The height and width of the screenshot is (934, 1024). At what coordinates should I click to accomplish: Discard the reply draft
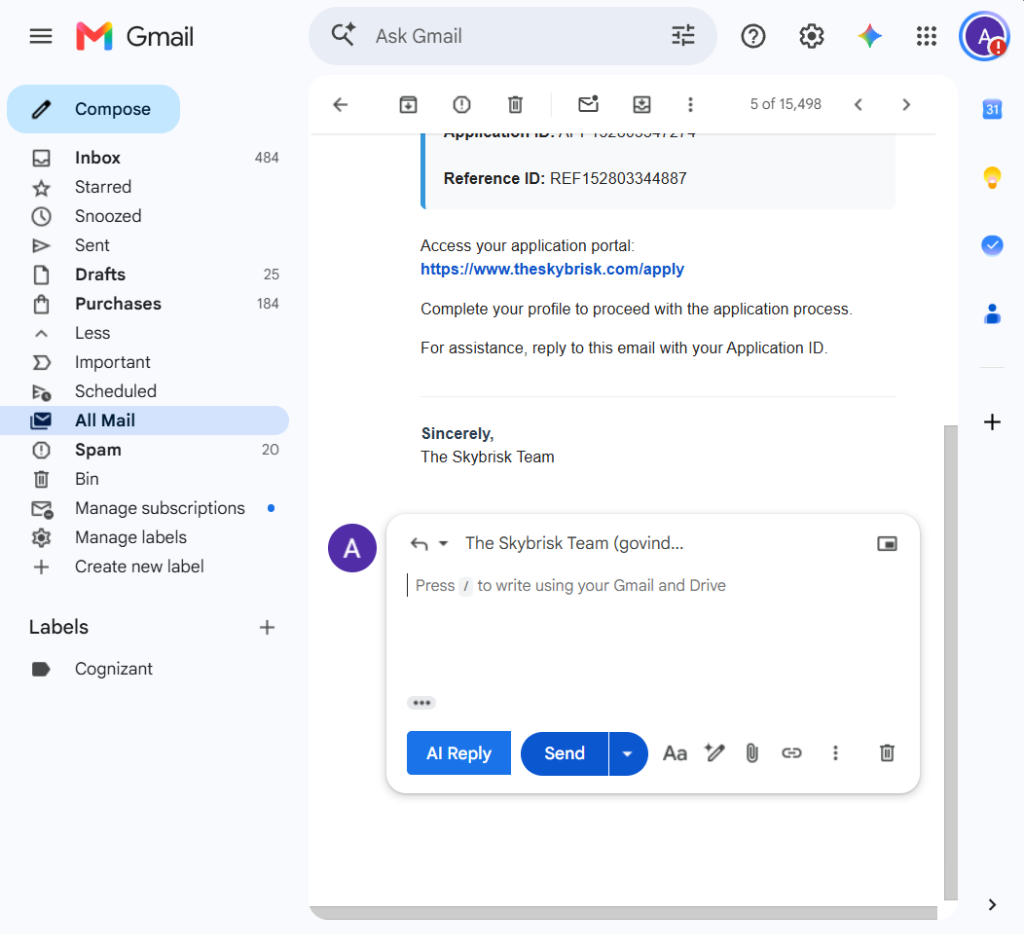(x=887, y=753)
